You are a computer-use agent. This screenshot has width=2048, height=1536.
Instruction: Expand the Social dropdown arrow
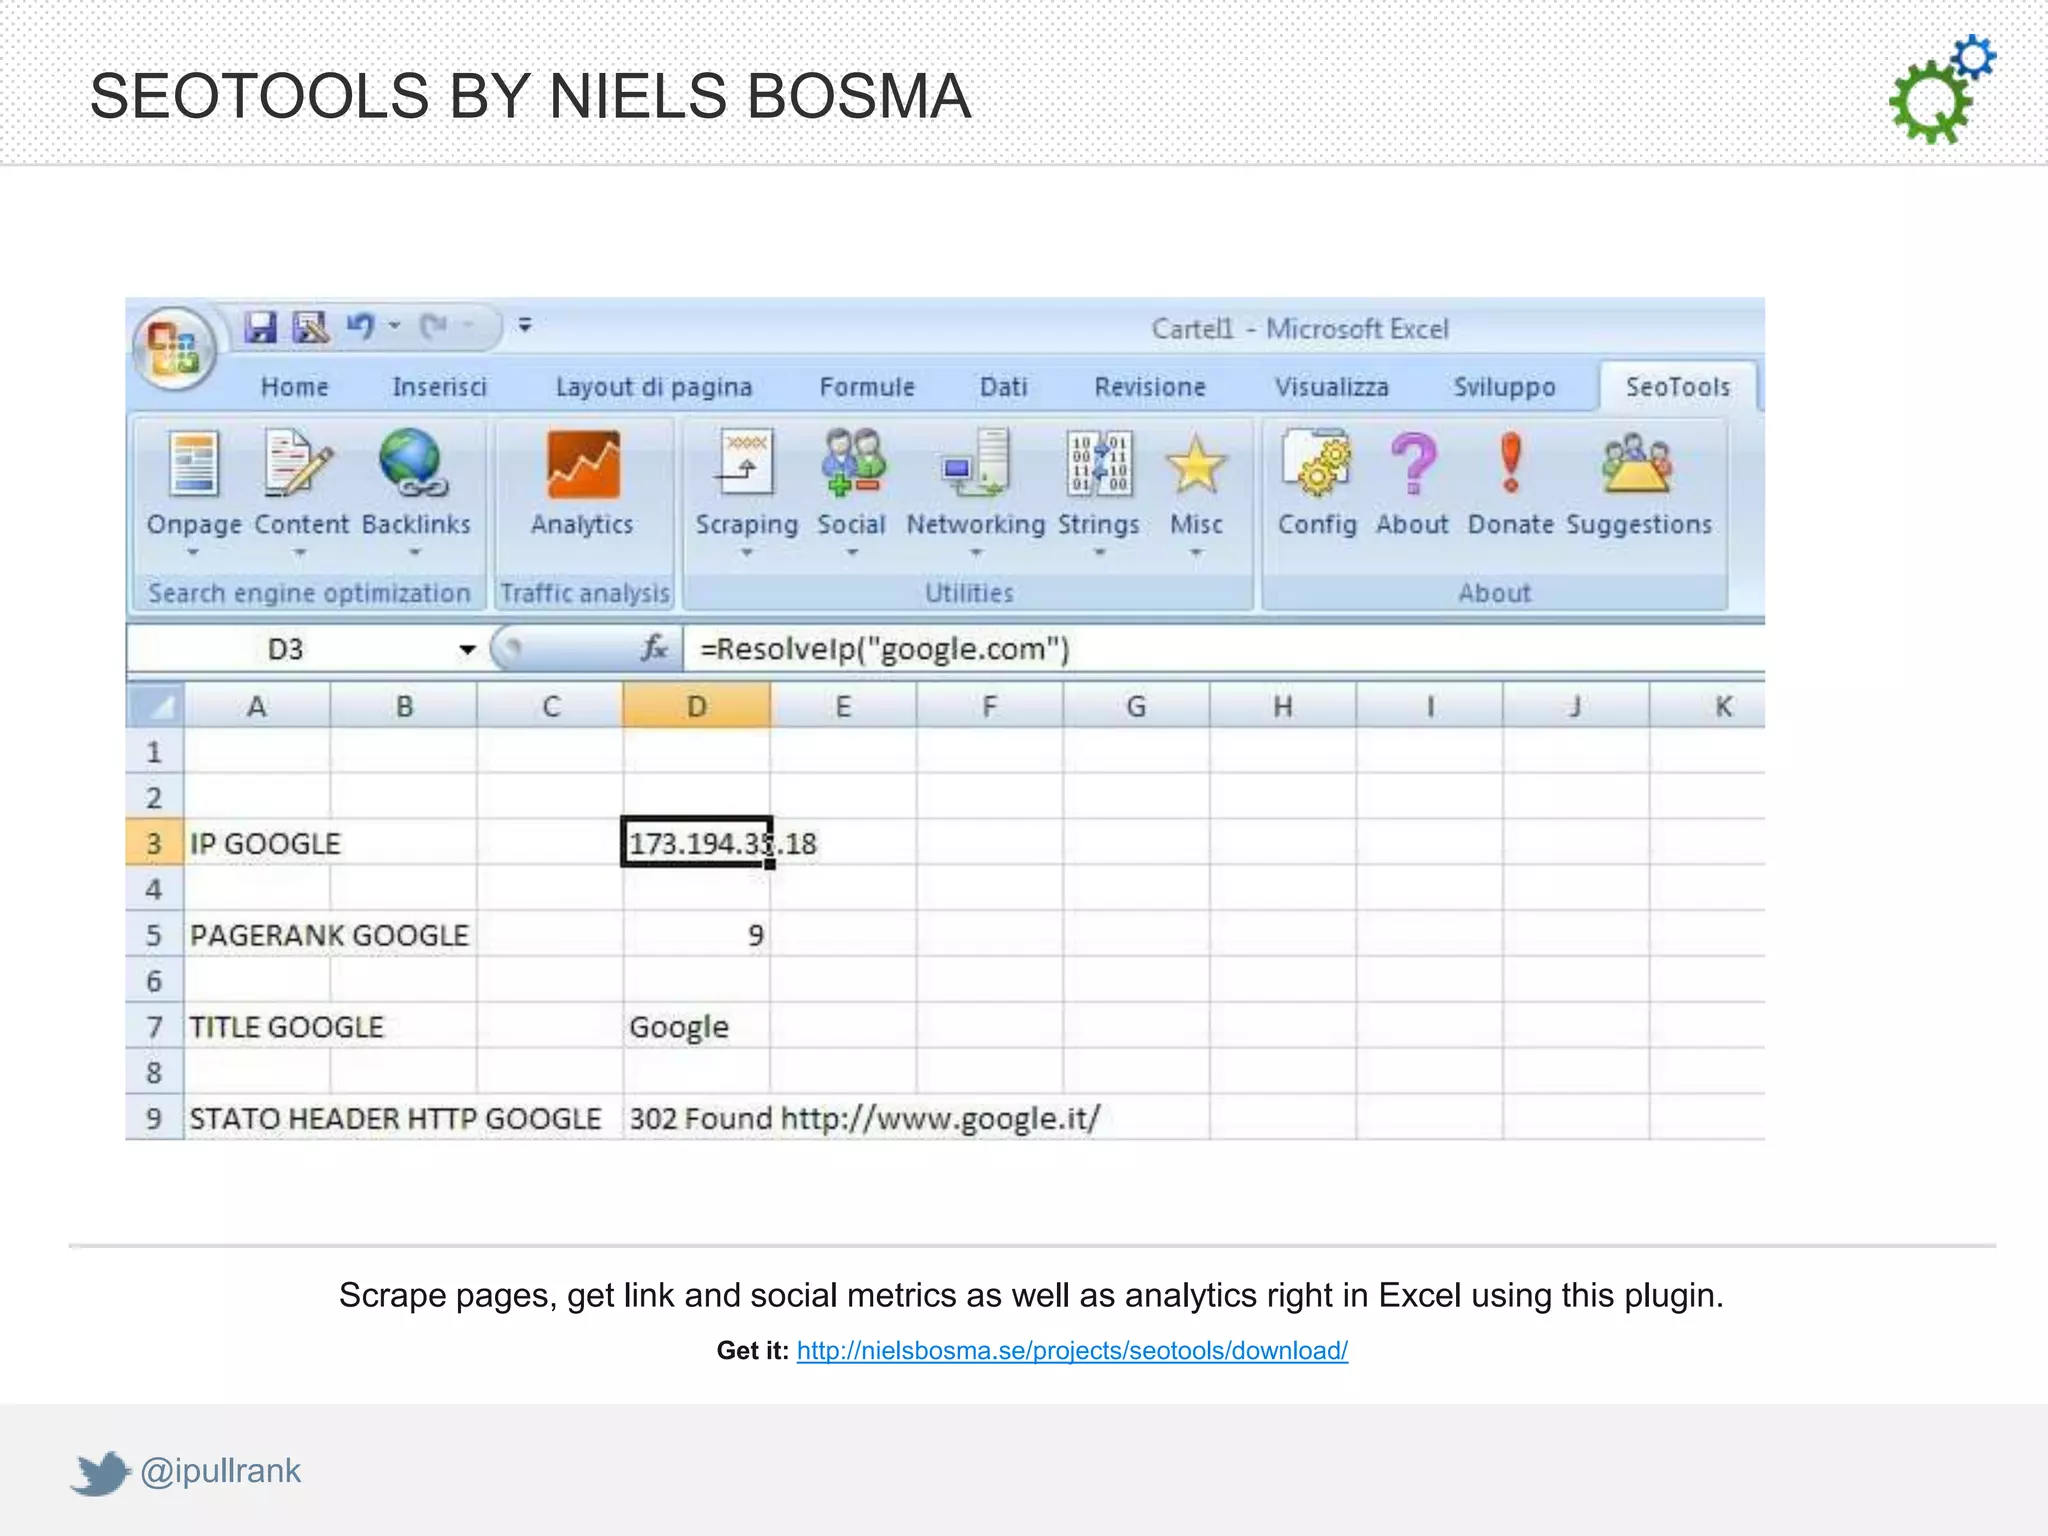tap(852, 552)
